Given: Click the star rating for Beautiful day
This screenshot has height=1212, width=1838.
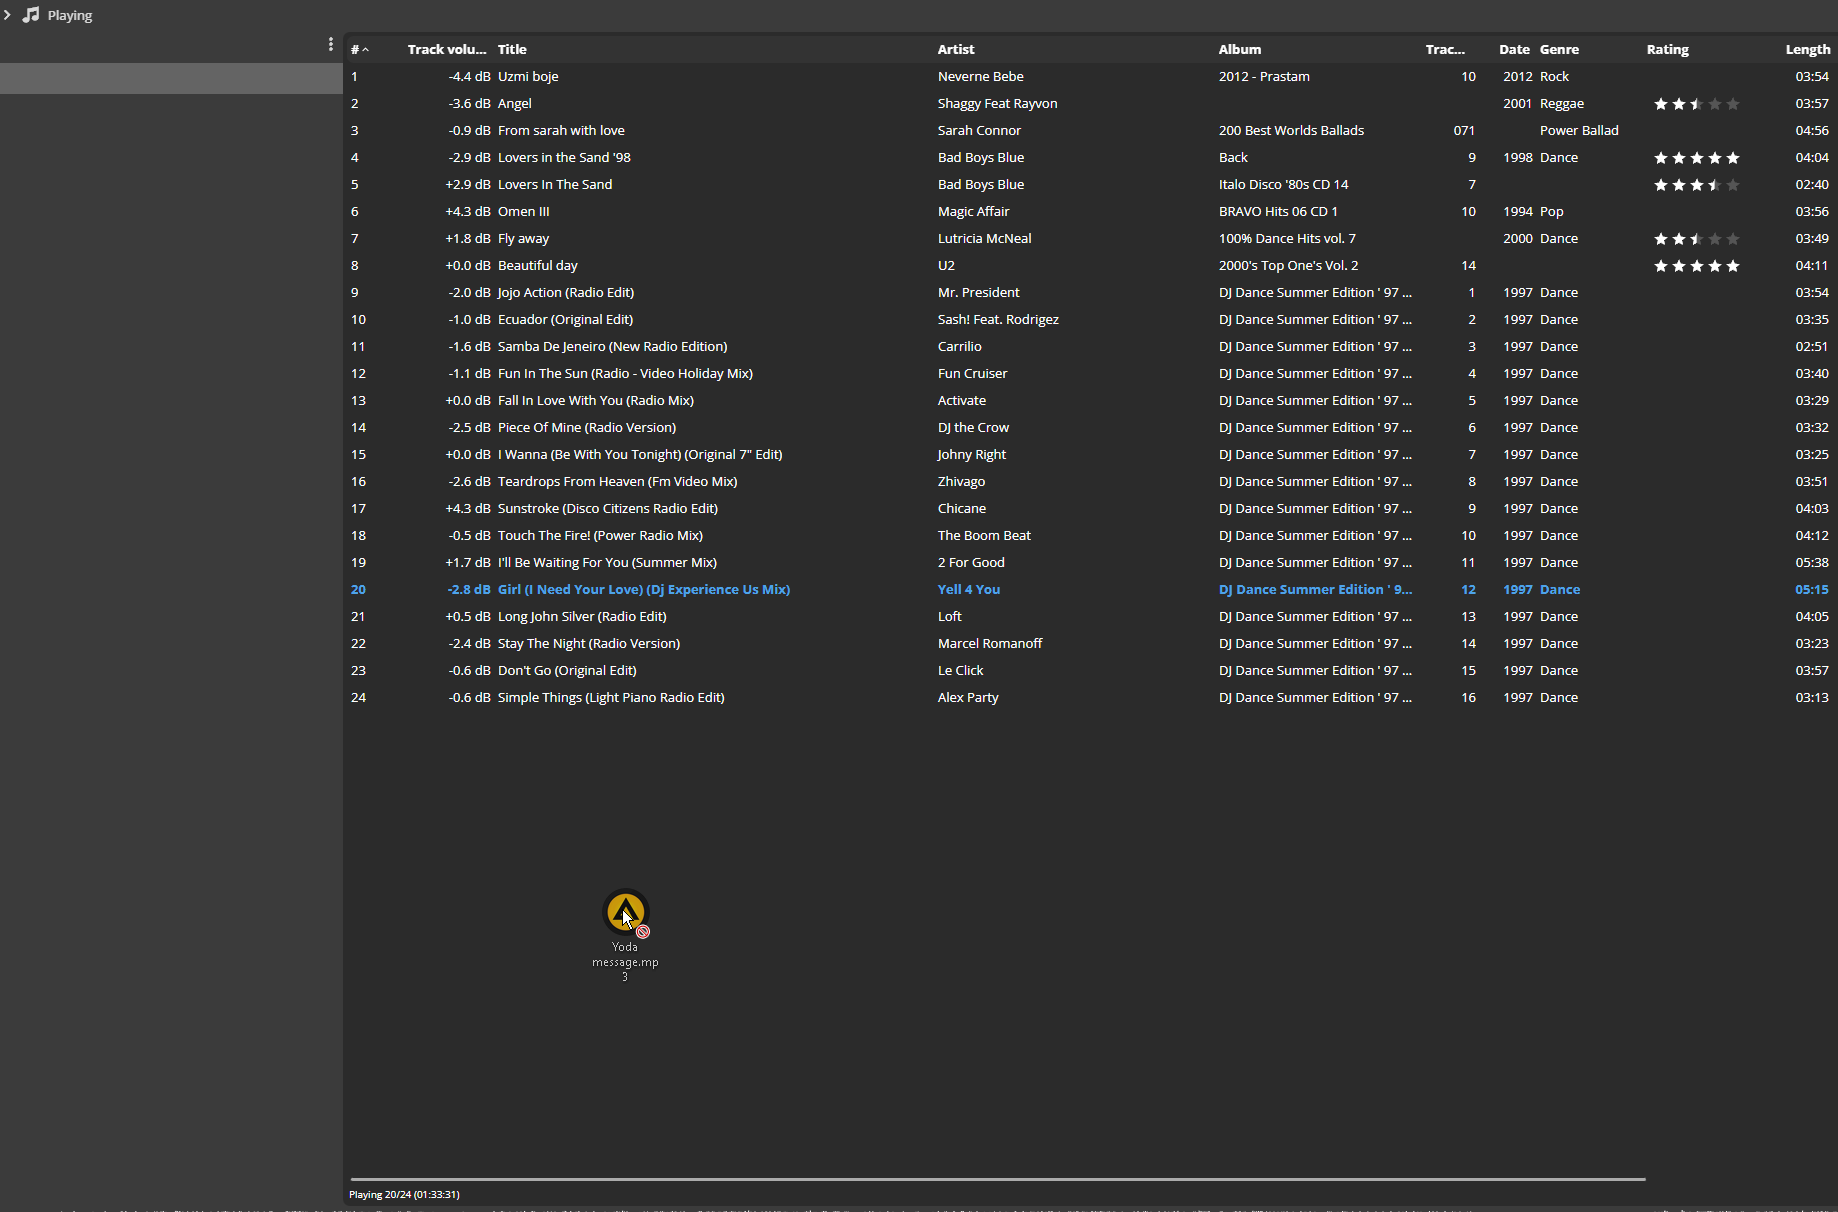Looking at the screenshot, I should point(1696,266).
